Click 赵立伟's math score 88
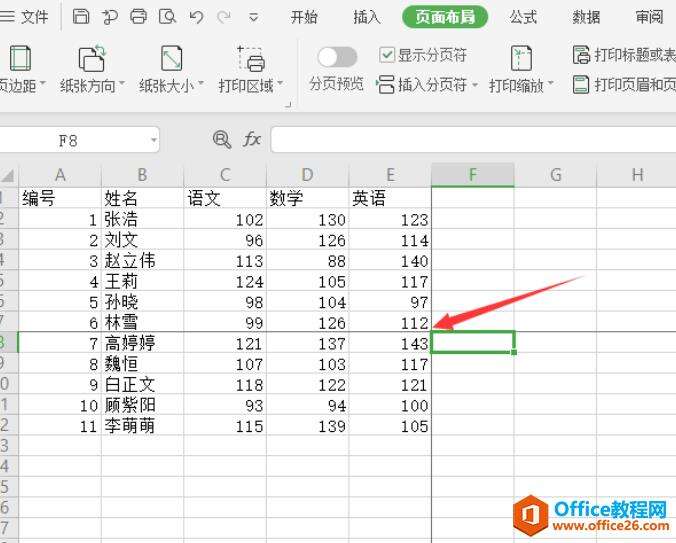Viewport: 676px width, 543px height. click(x=307, y=260)
